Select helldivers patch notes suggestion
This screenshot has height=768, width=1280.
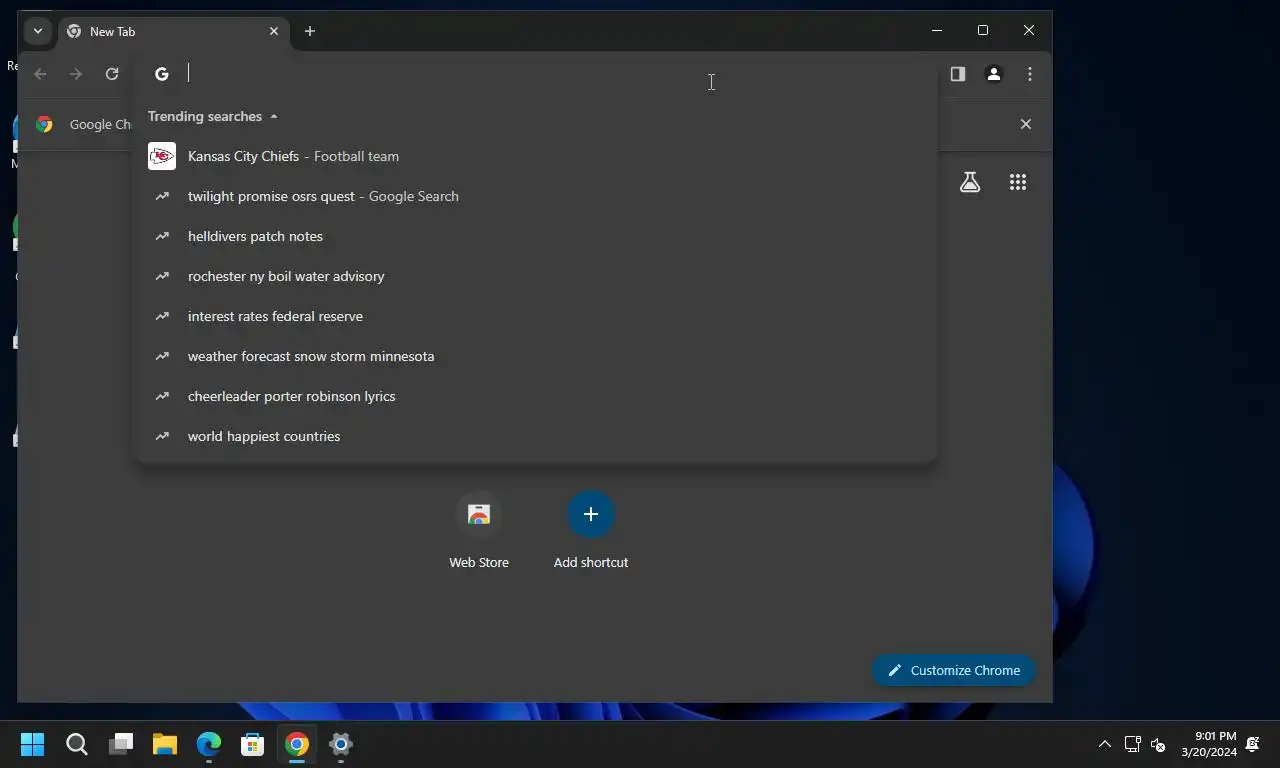pos(535,236)
